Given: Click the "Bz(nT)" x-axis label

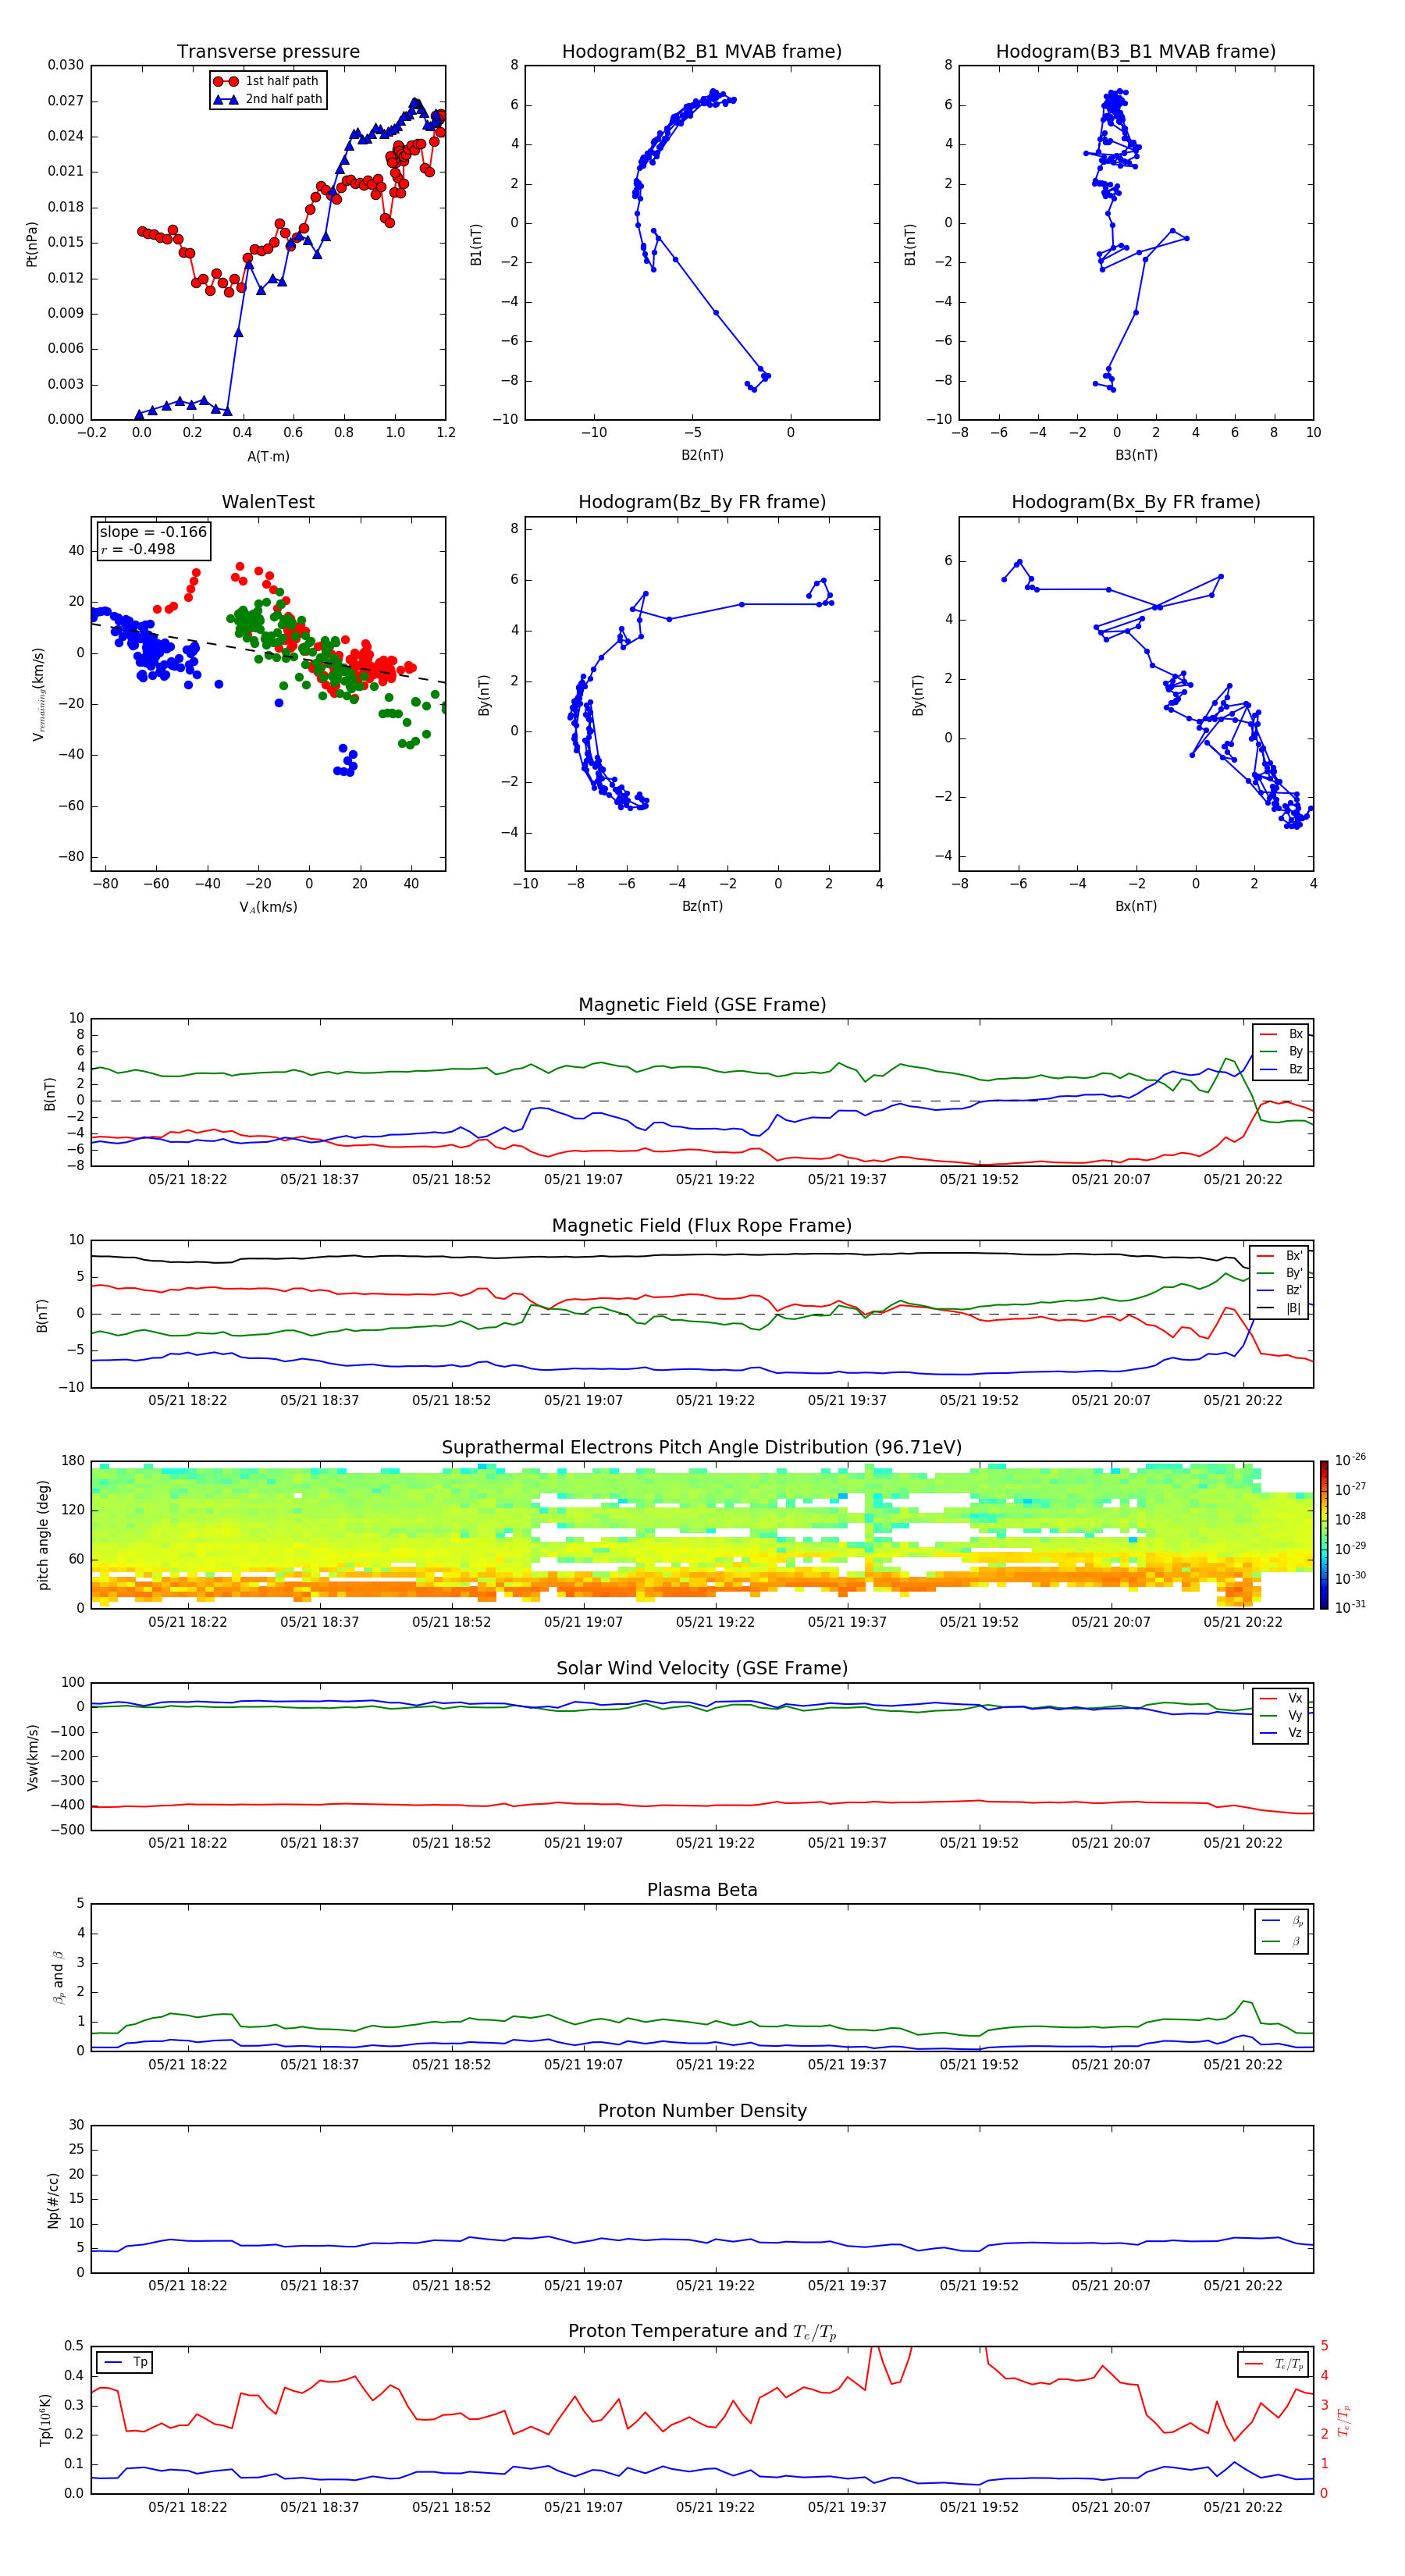Looking at the screenshot, I should tap(702, 906).
